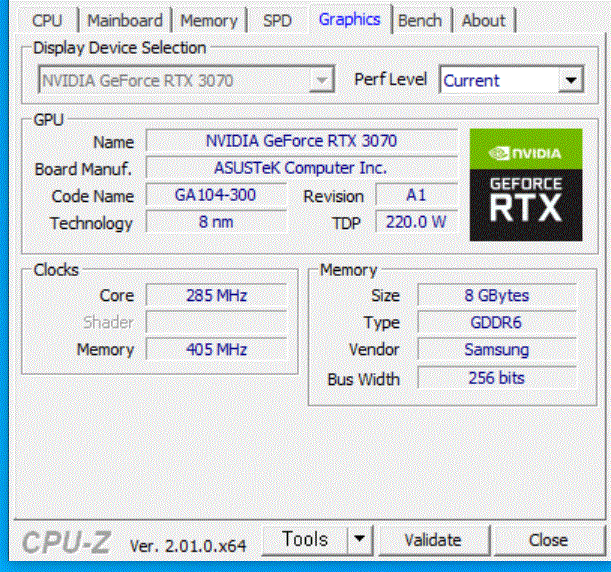Click the GPU Name field value
Image resolution: width=611 pixels, height=572 pixels.
click(301, 141)
